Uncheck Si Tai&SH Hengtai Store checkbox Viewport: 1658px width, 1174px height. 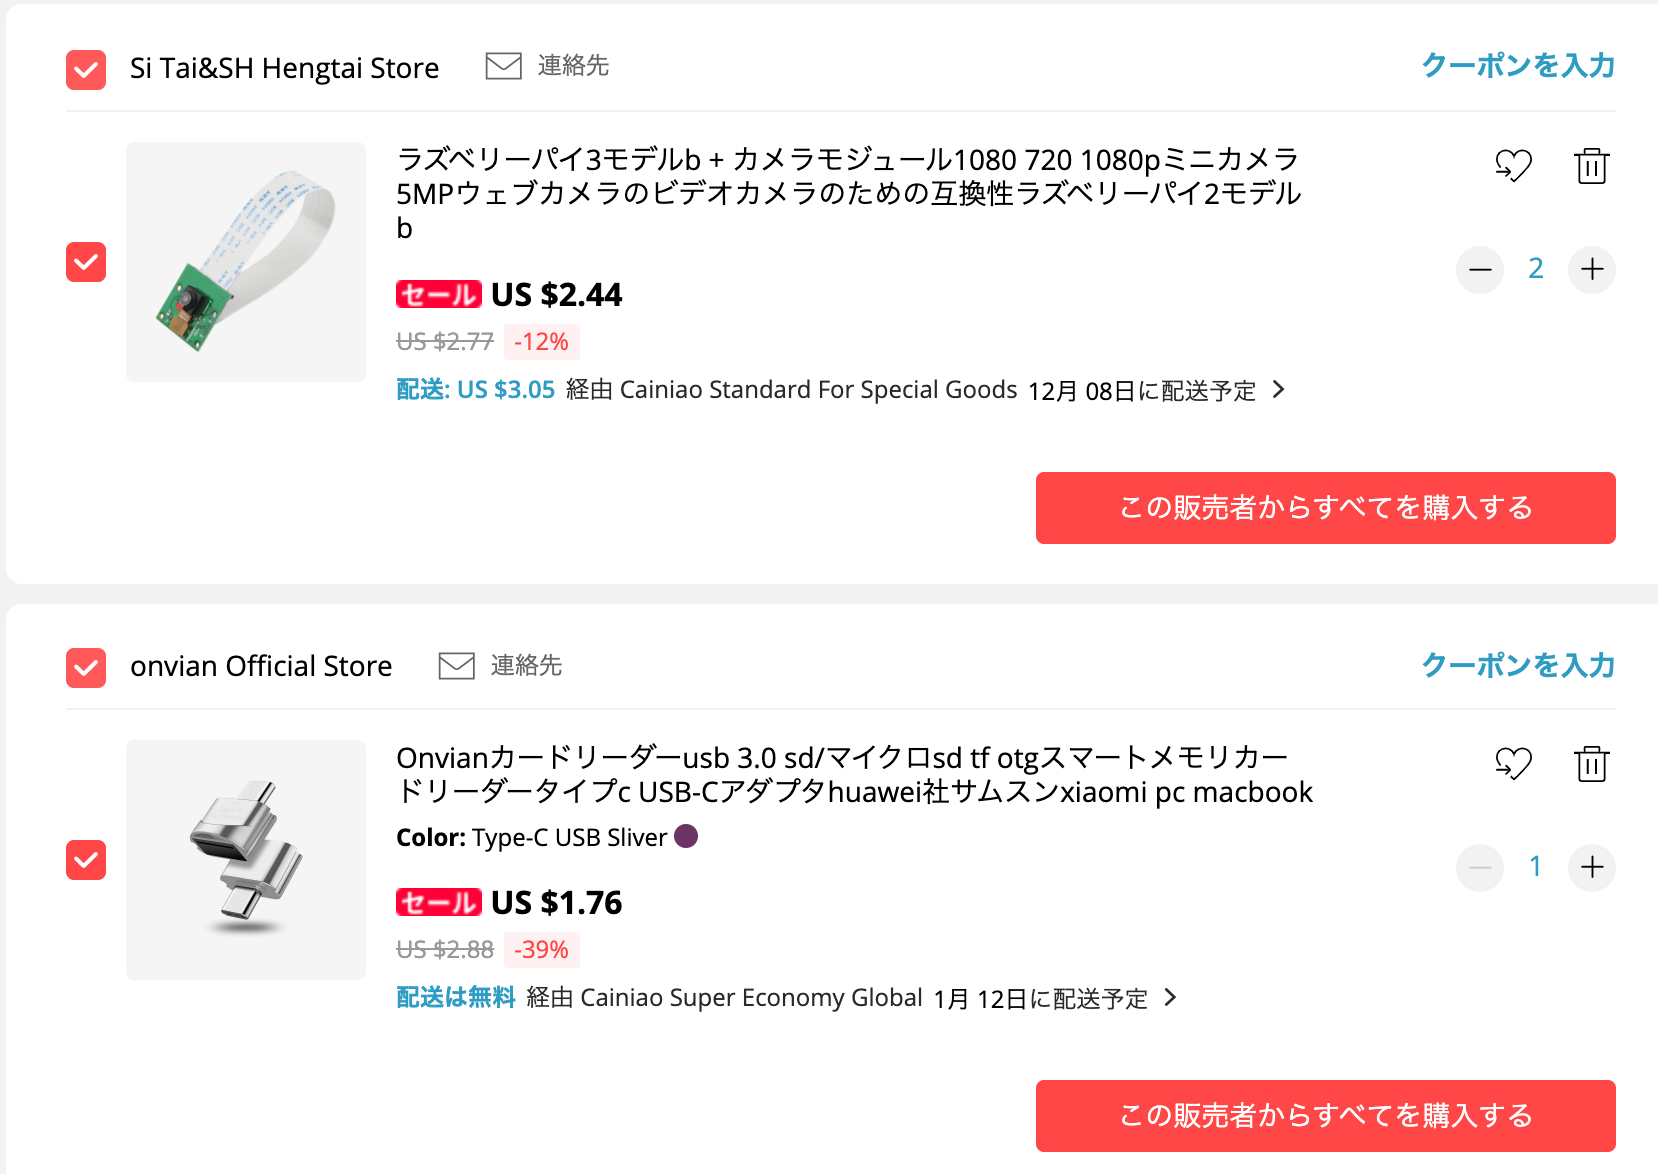pos(86,69)
